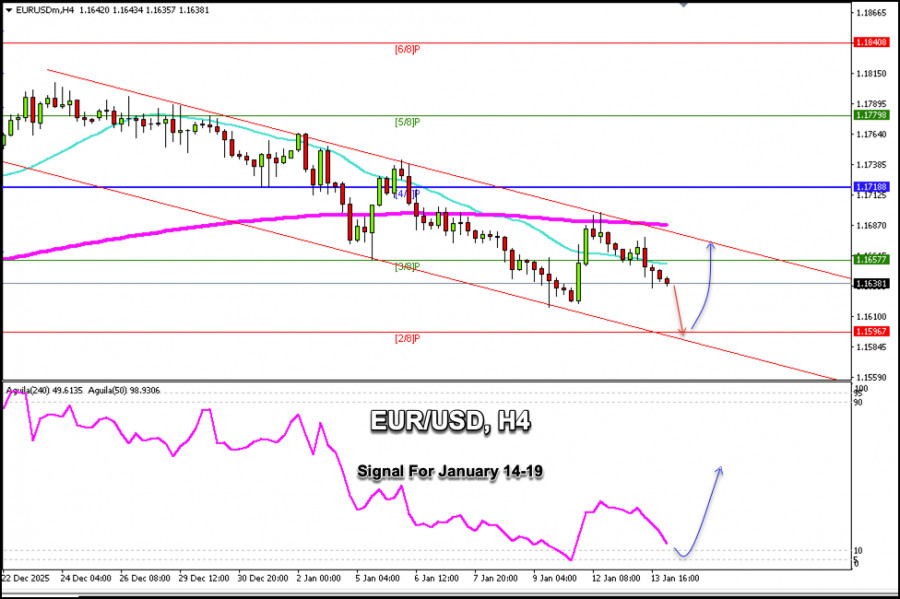Click the 13 Jan 16:00 time marker
This screenshot has width=900, height=599.
click(675, 578)
